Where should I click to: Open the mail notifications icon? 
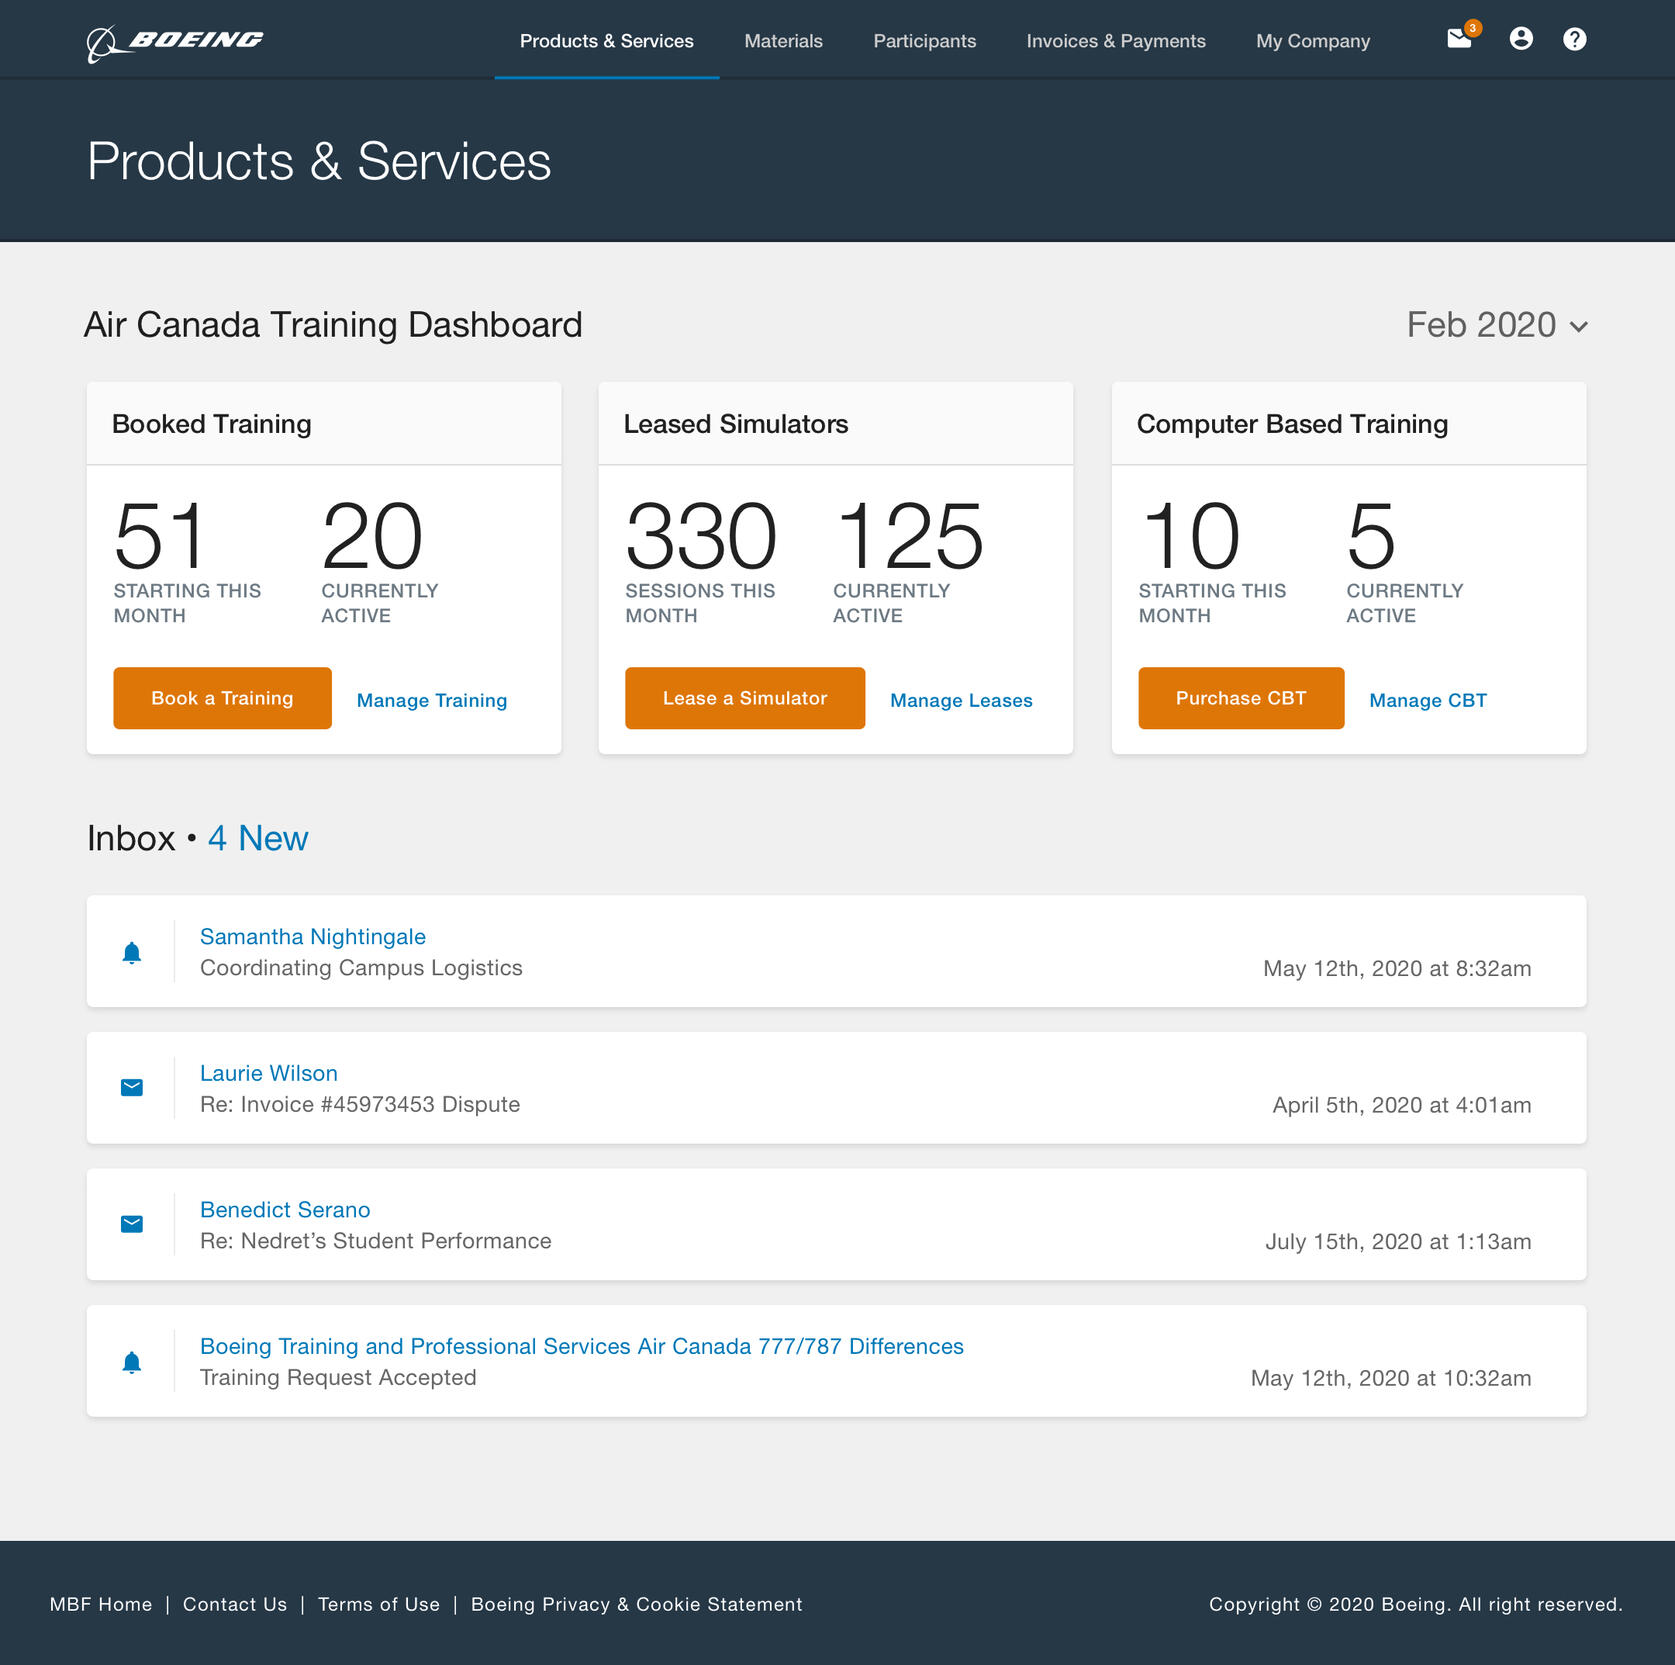pos(1459,39)
